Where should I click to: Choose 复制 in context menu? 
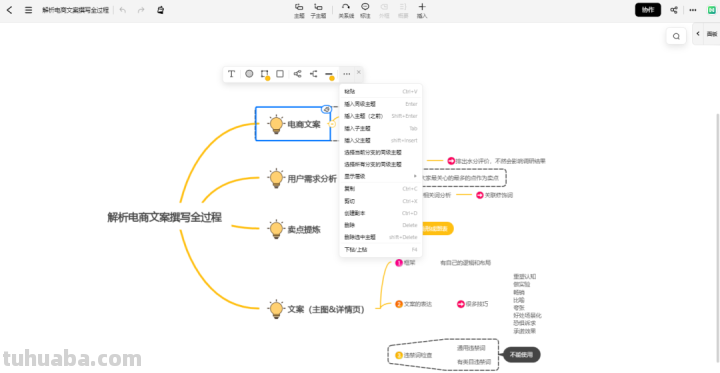(381, 189)
